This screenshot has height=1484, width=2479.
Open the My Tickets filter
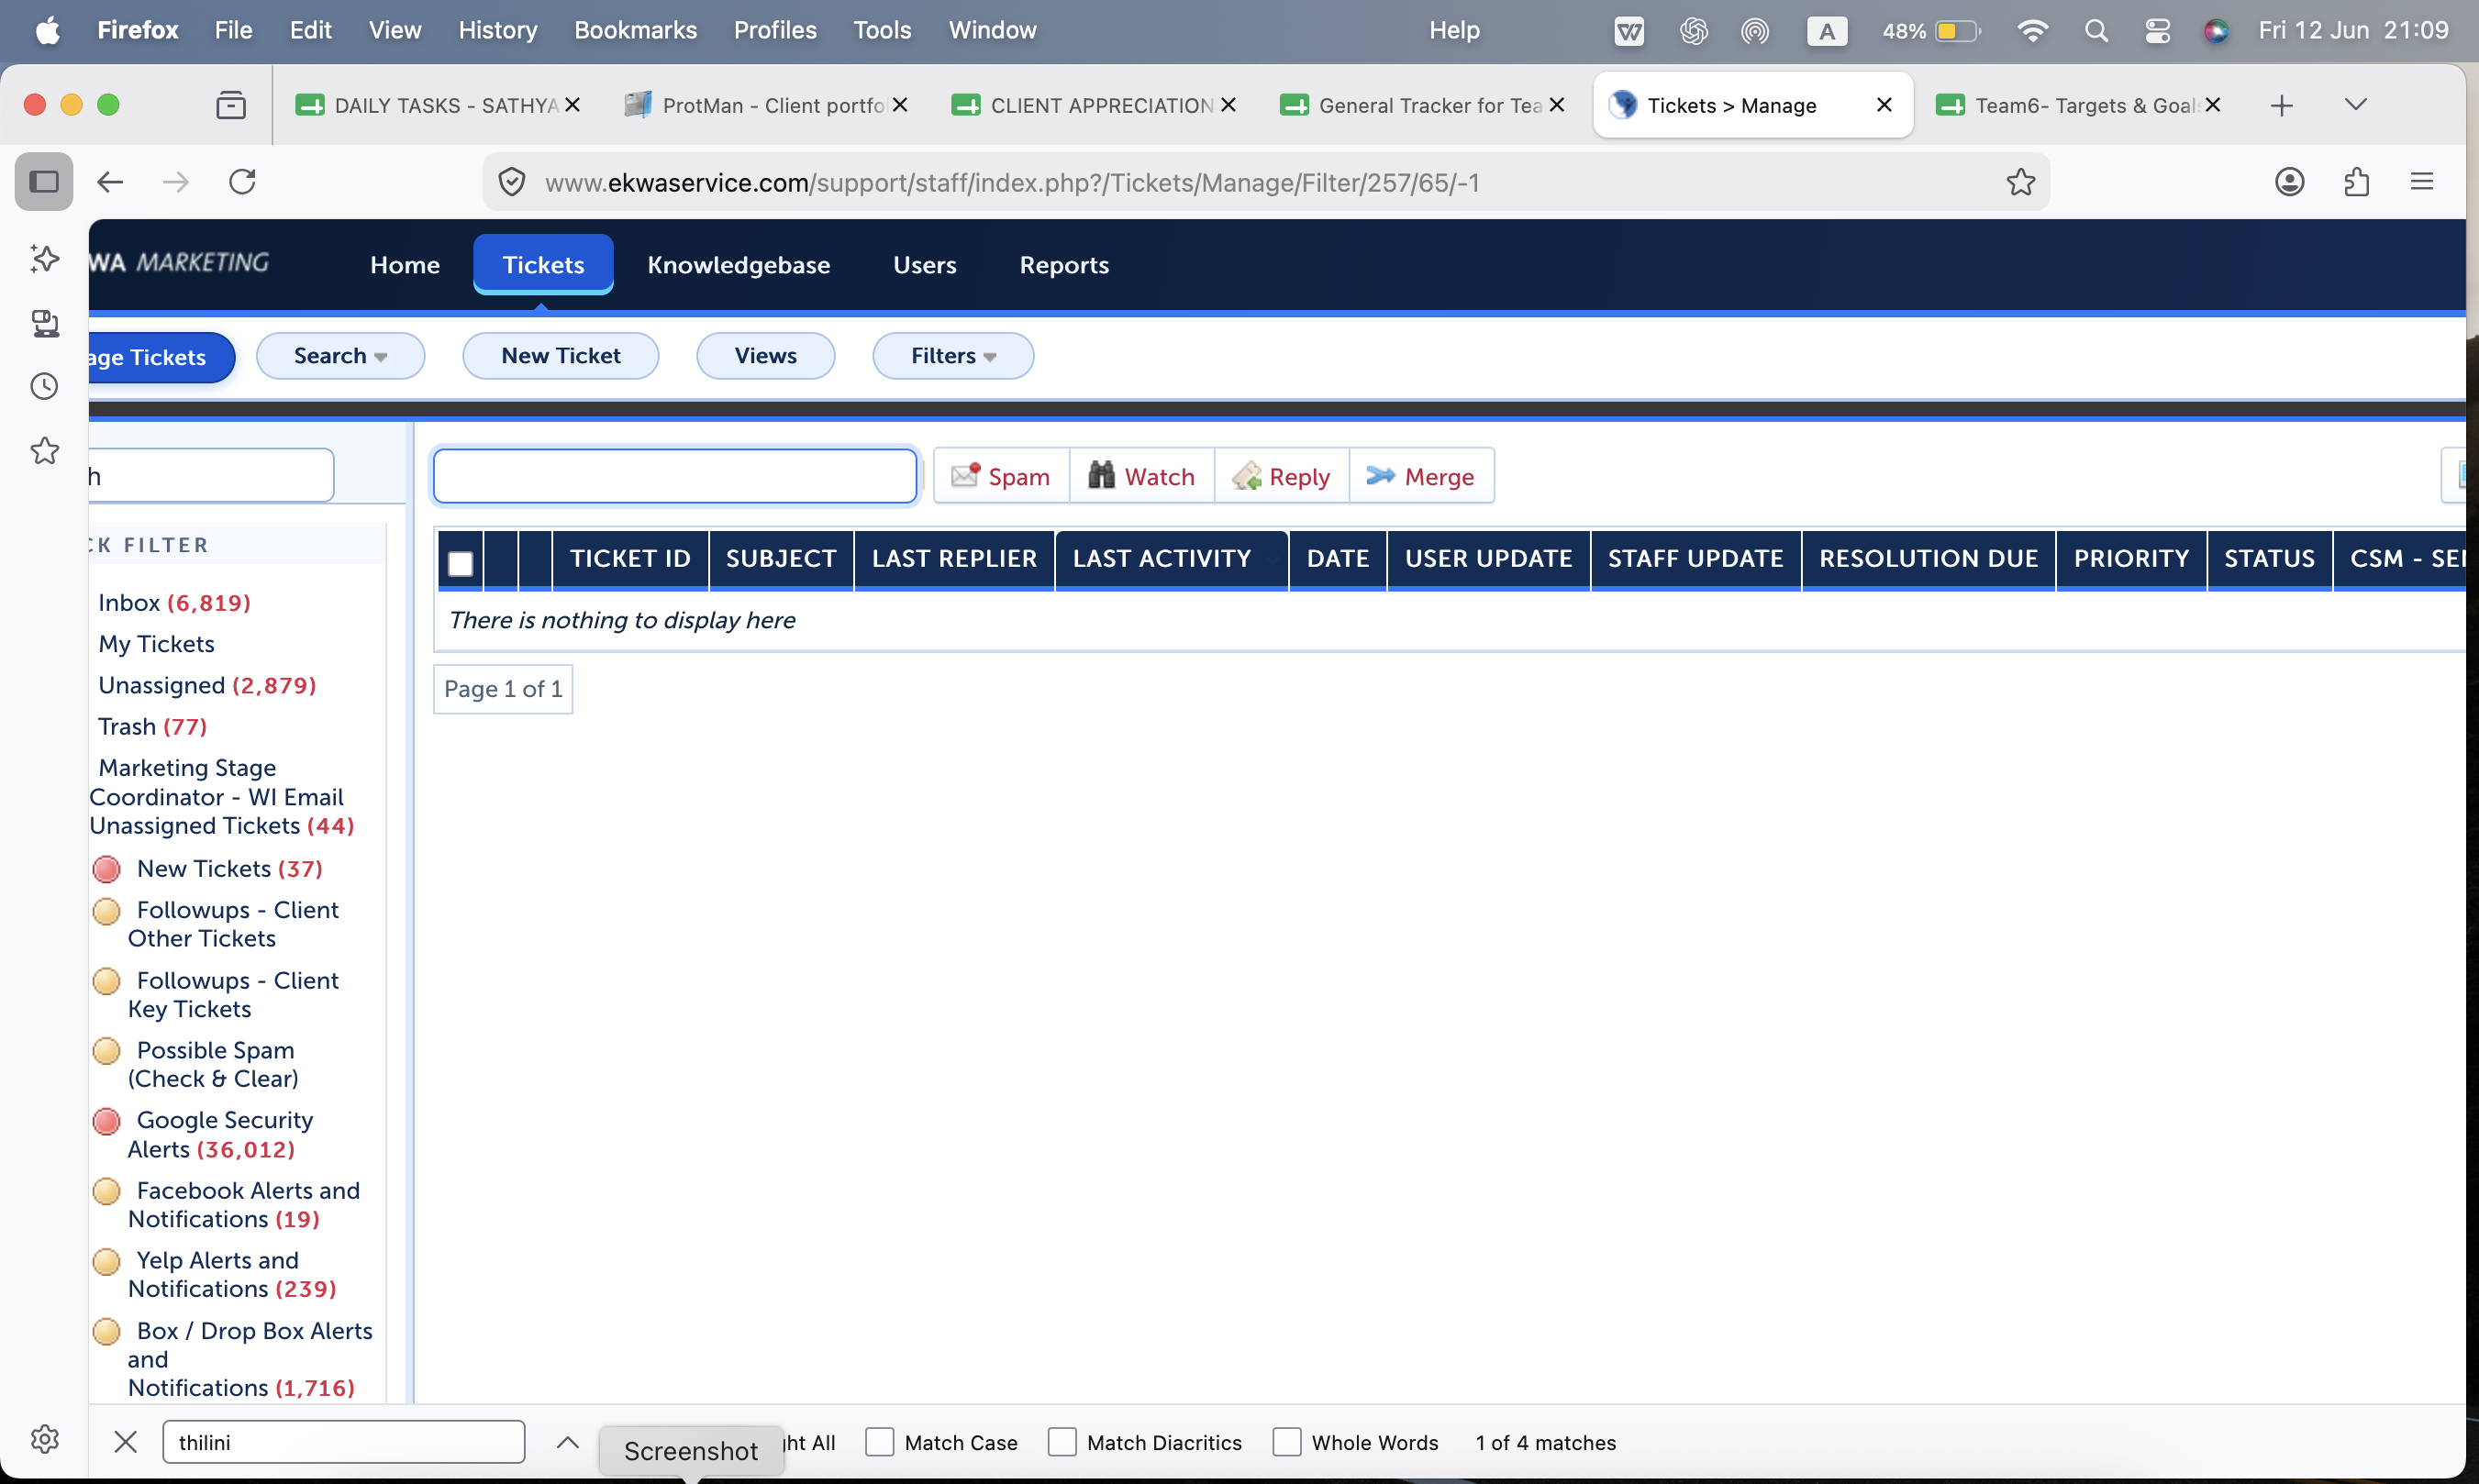pos(156,644)
